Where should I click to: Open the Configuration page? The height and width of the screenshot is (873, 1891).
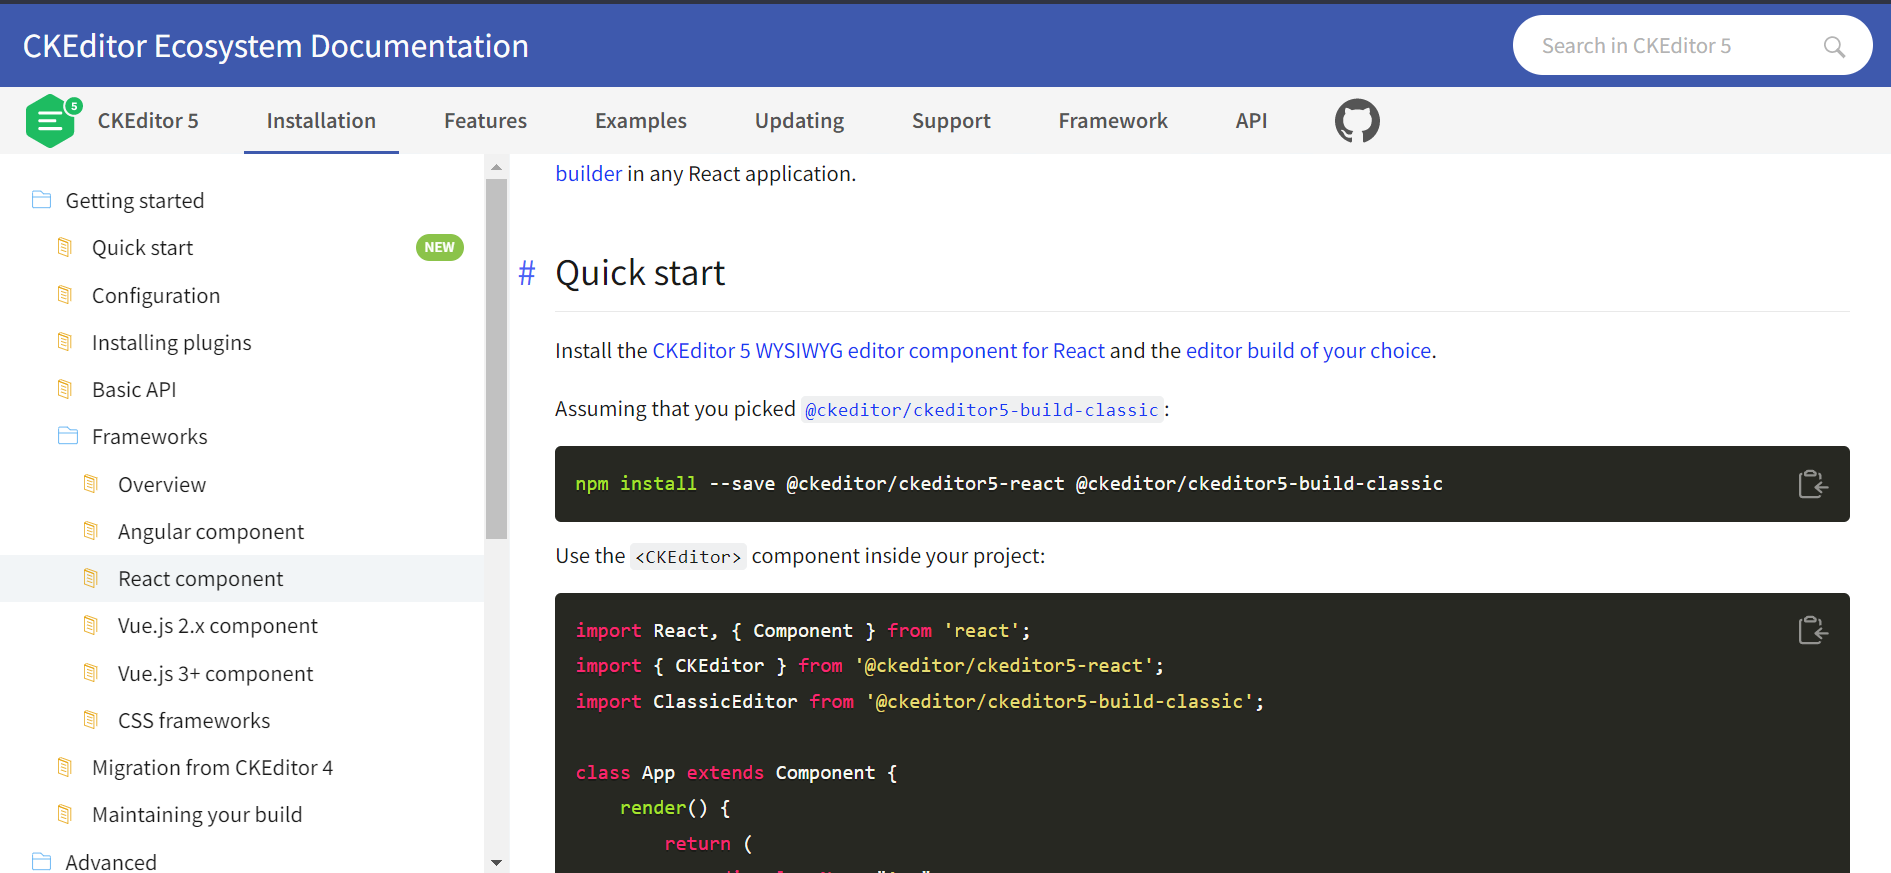[x=156, y=295]
